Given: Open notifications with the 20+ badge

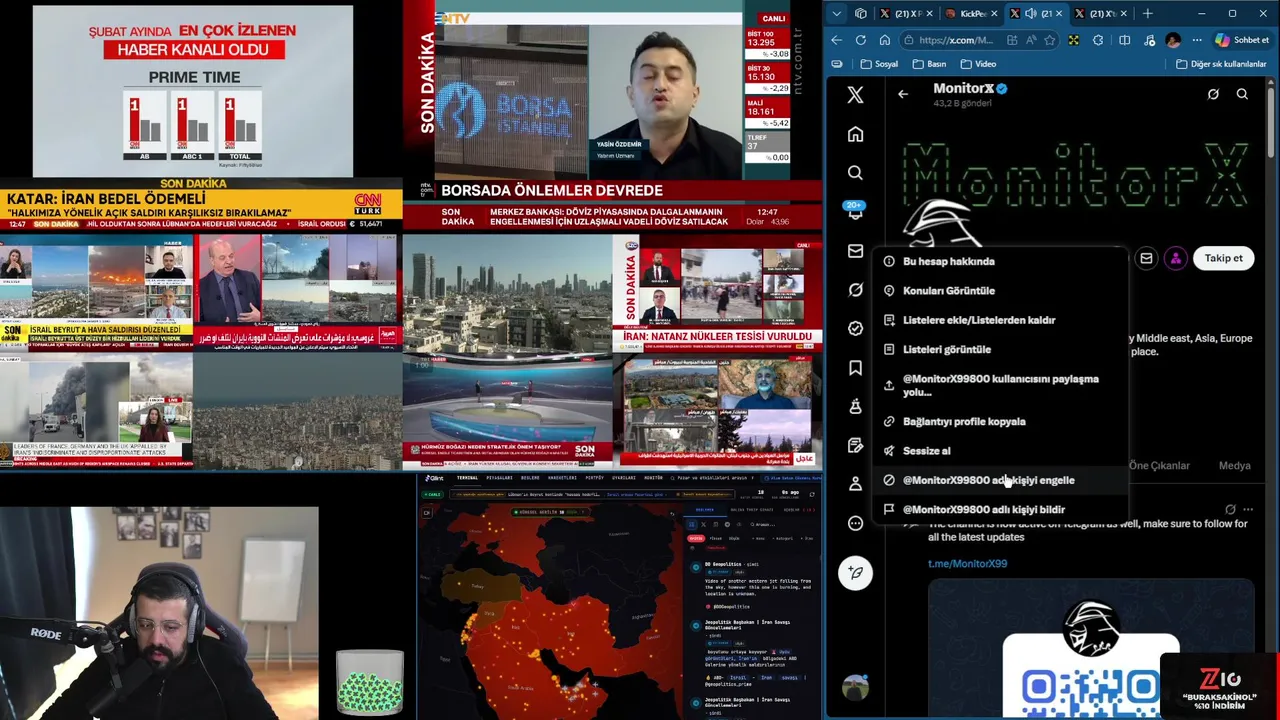Looking at the screenshot, I should [855, 211].
